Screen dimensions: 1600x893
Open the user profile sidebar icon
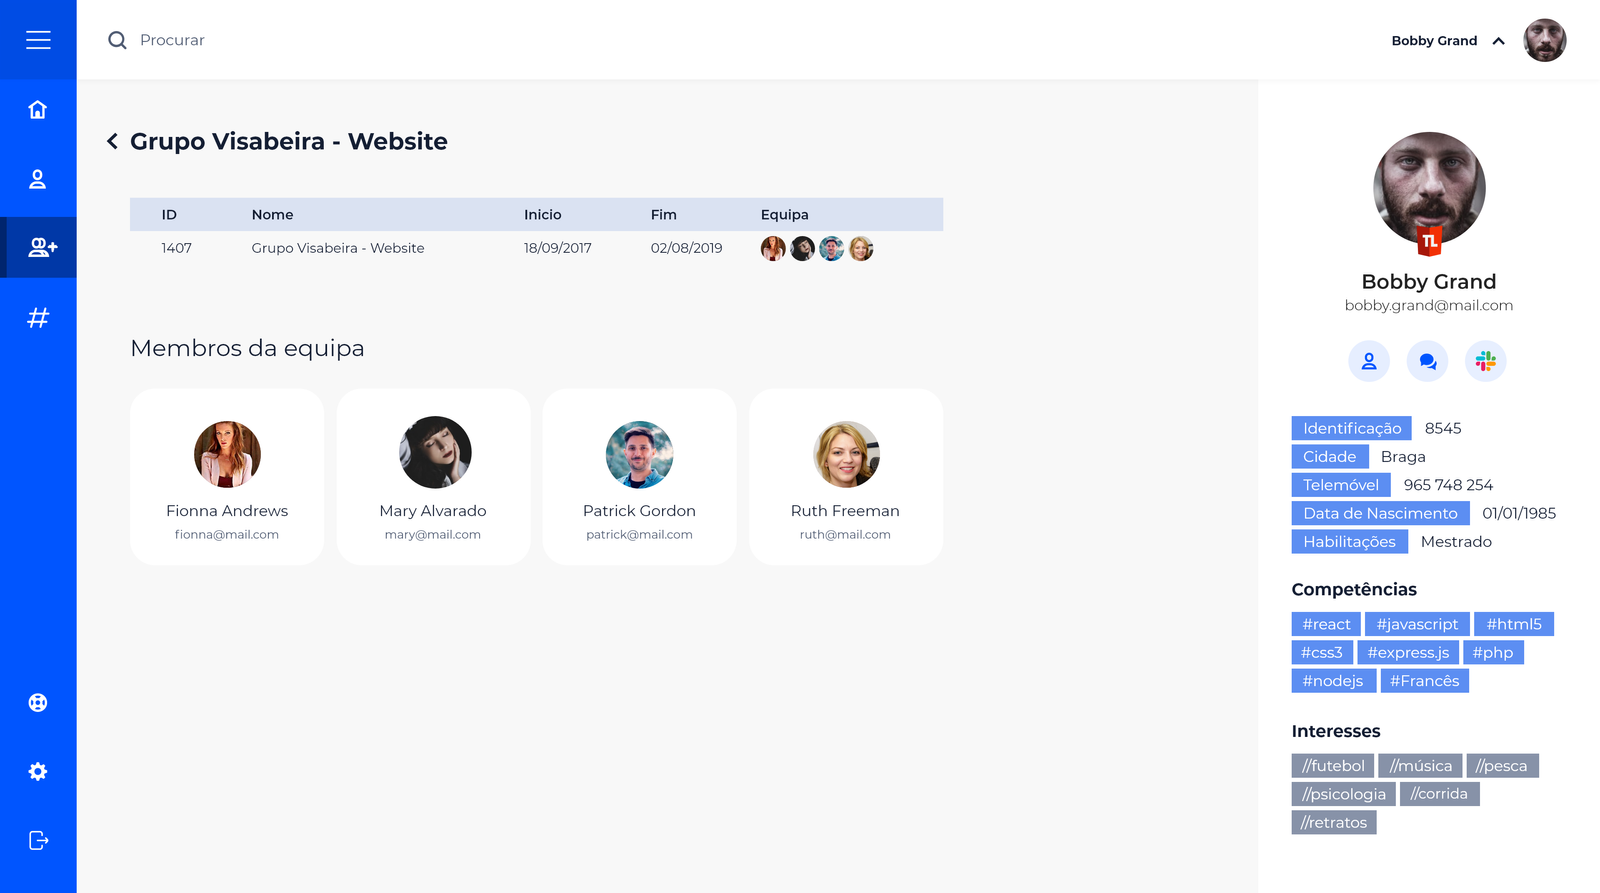click(x=38, y=179)
